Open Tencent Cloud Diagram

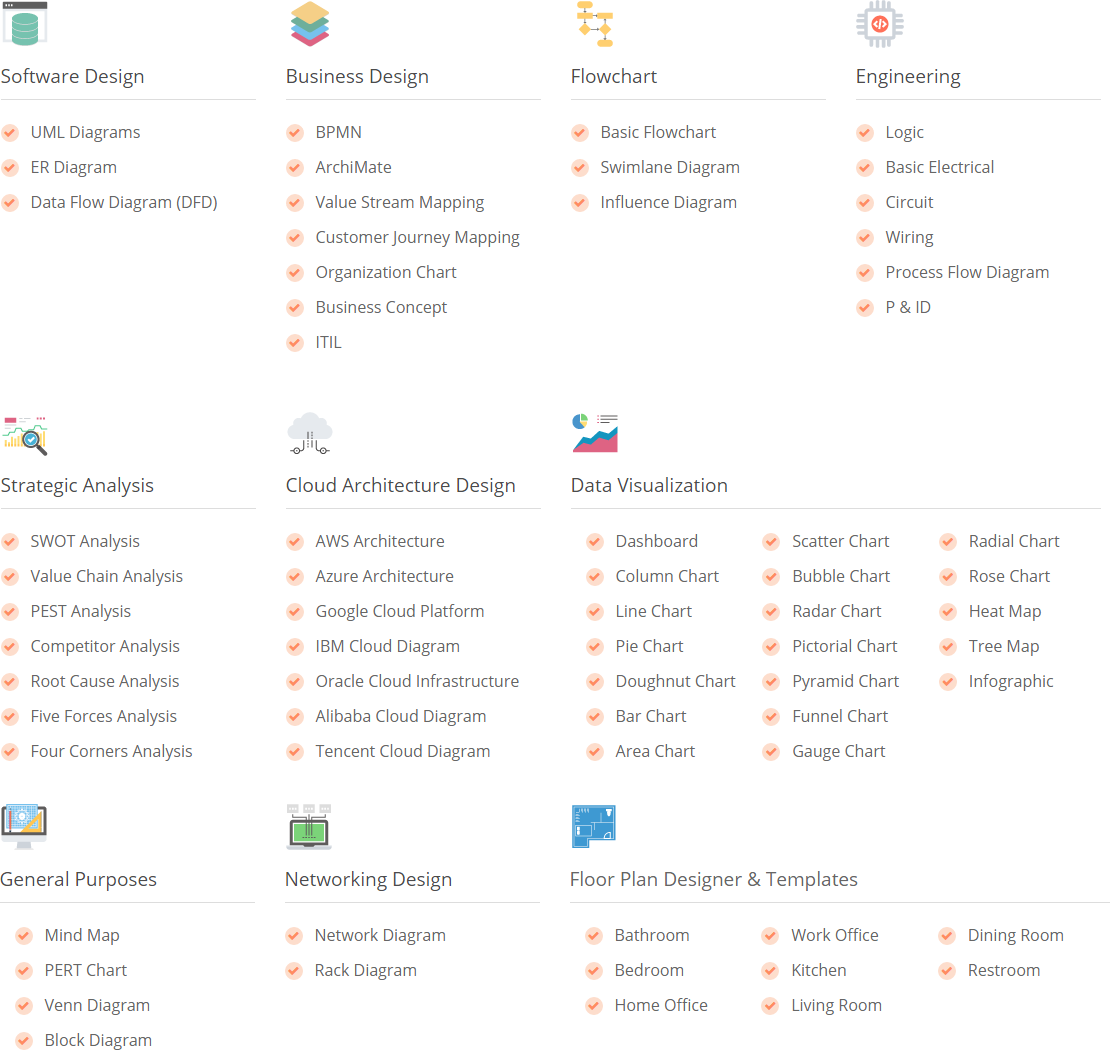point(403,751)
